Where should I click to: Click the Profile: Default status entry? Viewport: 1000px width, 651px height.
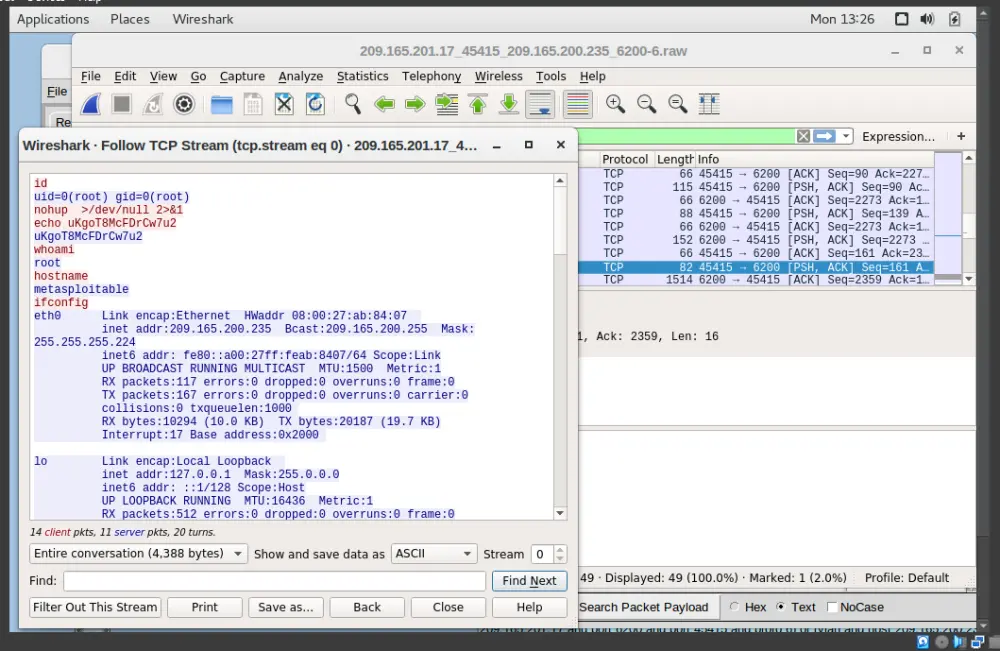point(906,578)
